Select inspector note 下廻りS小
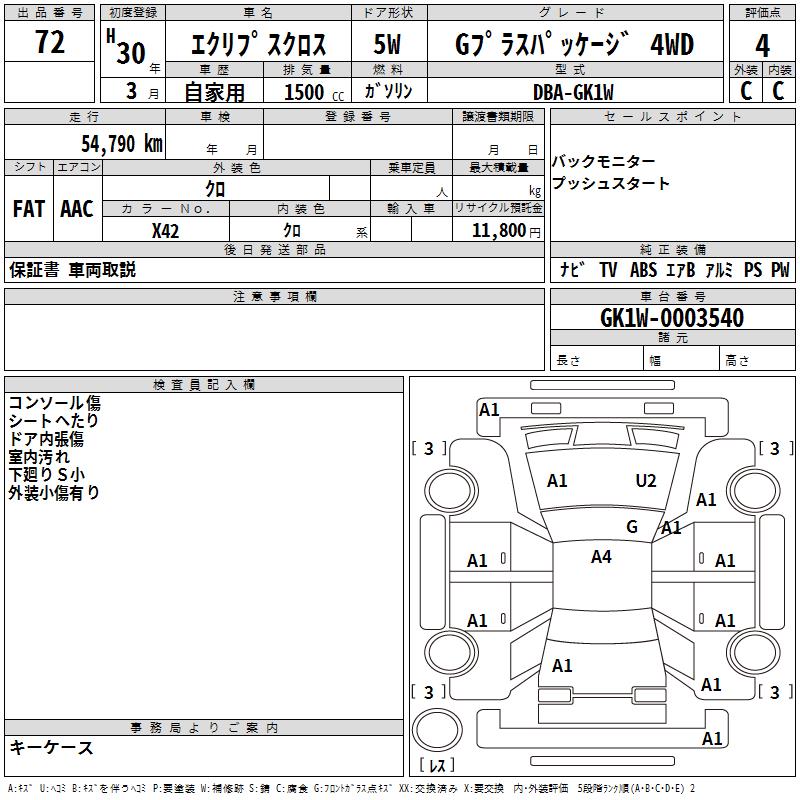 [x=46, y=474]
